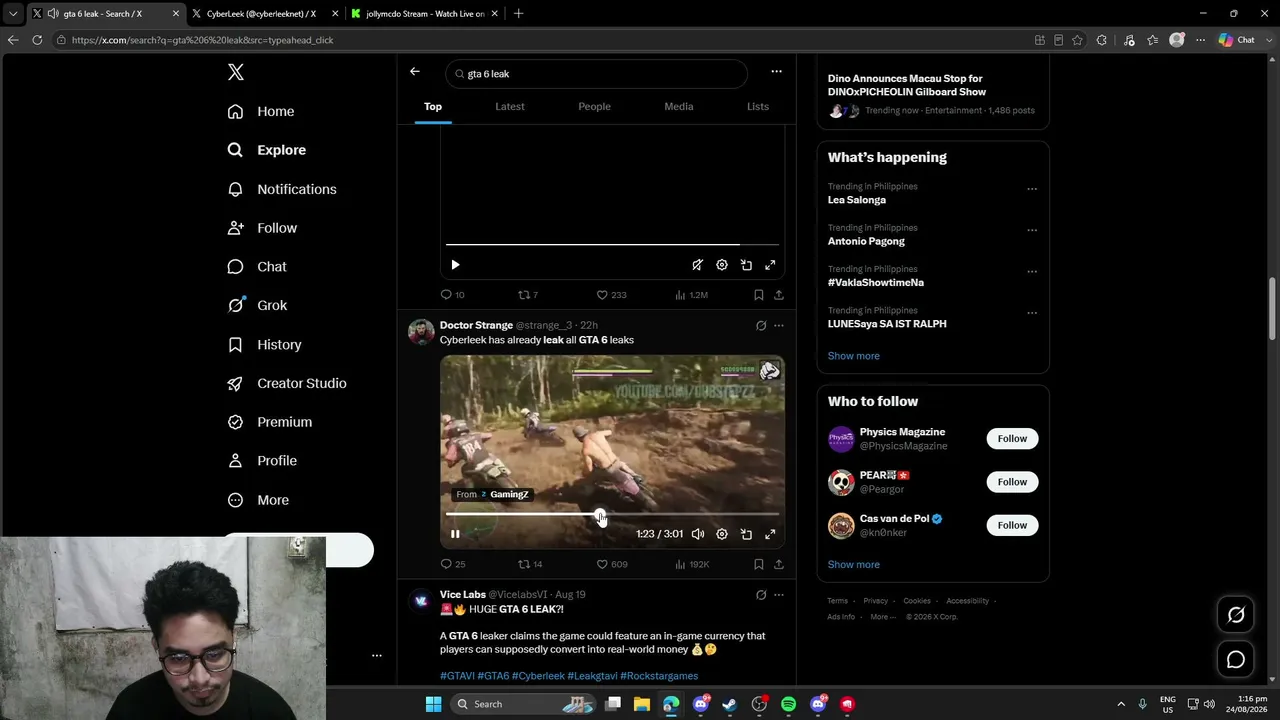Switch to the People tab
The height and width of the screenshot is (720, 1280).
pyautogui.click(x=594, y=106)
